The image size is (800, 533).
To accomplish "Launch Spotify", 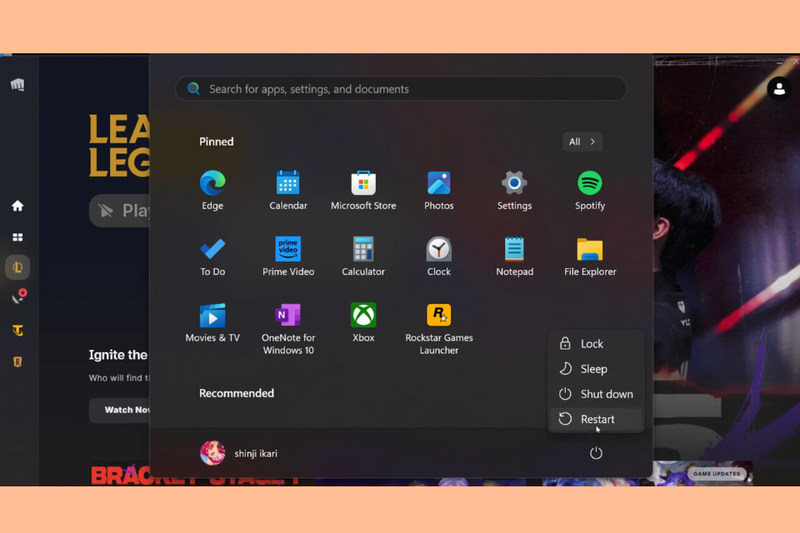I will click(x=590, y=190).
